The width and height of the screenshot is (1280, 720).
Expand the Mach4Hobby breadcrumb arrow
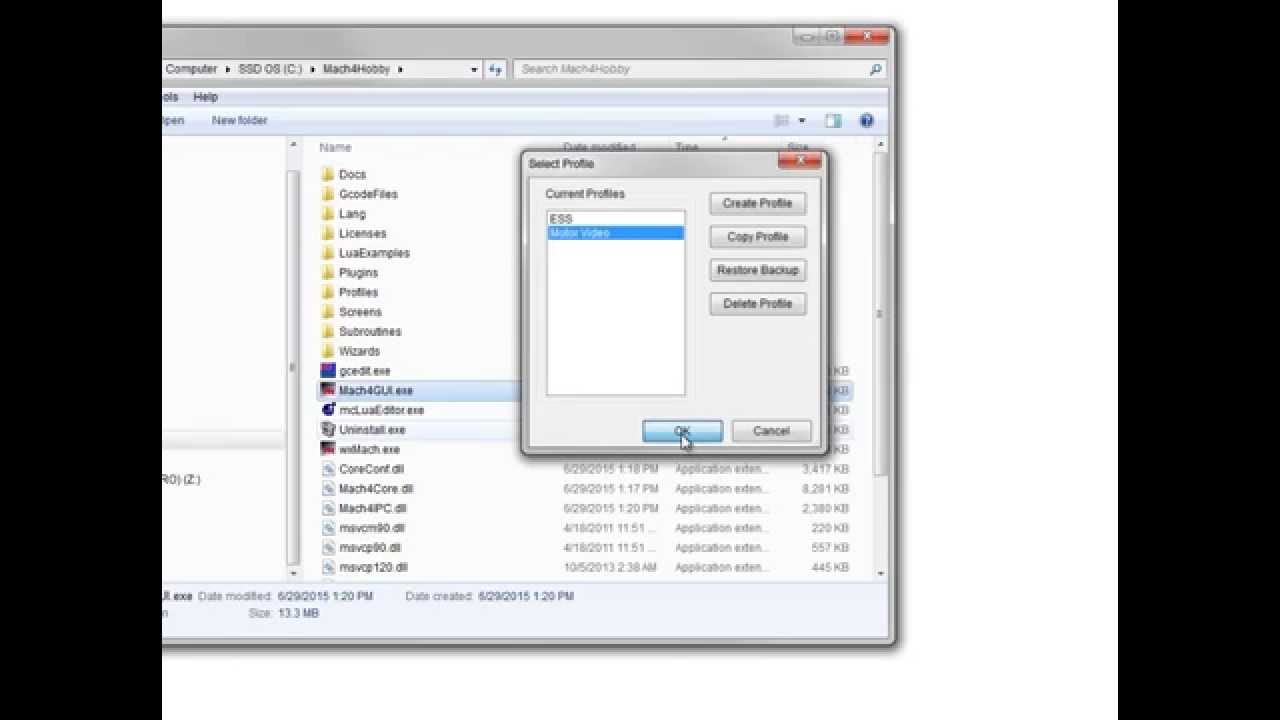(401, 69)
